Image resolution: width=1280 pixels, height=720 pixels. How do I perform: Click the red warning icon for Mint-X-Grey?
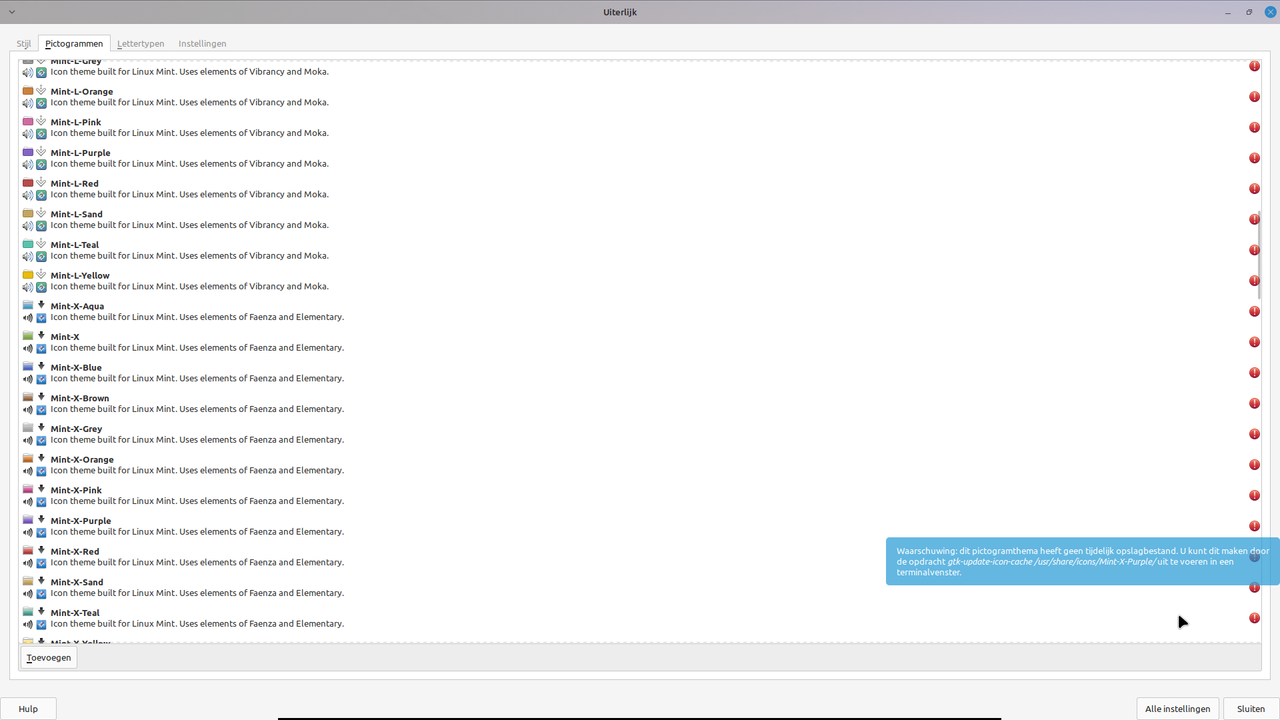pos(1254,434)
